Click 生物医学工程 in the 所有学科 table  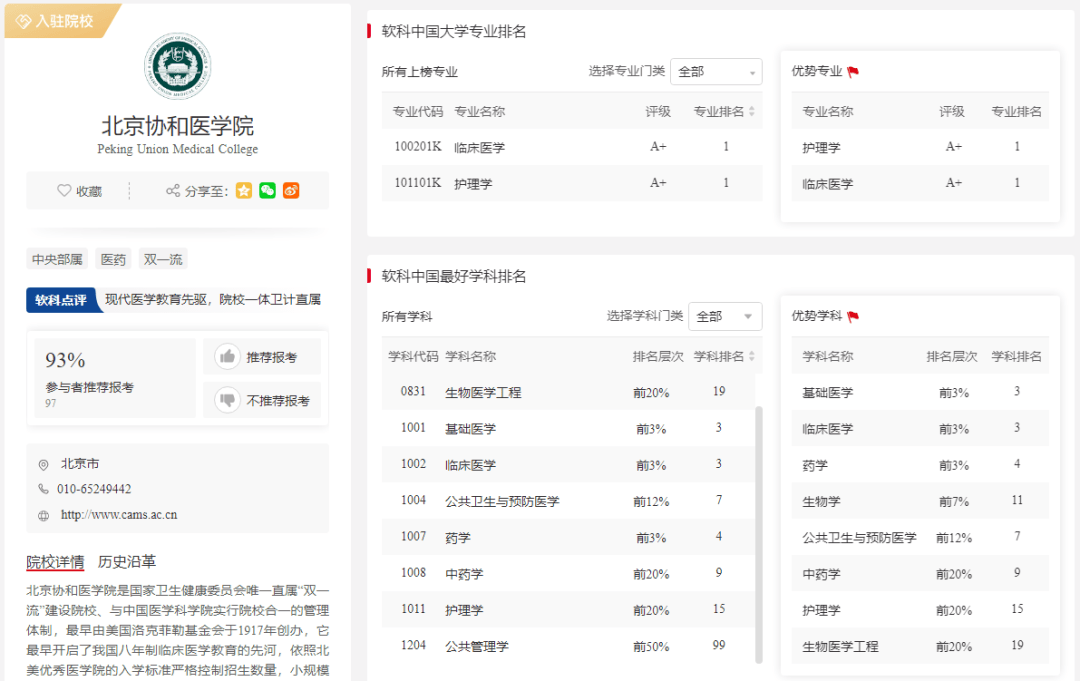483,392
